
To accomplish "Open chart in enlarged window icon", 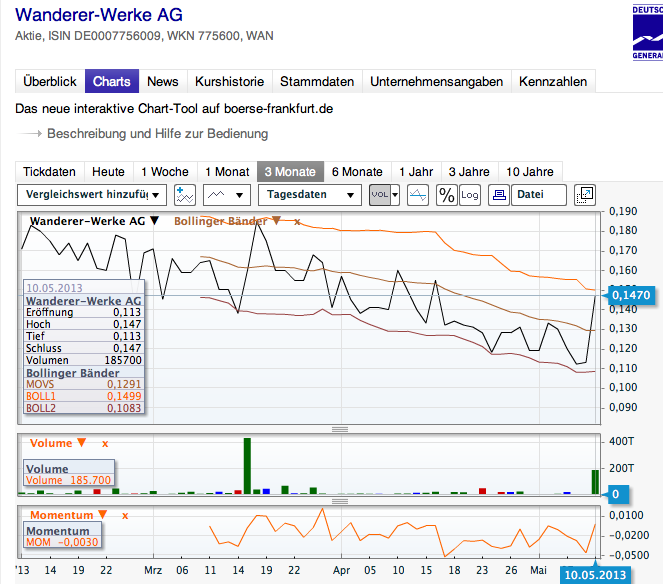I will pyautogui.click(x=586, y=195).
